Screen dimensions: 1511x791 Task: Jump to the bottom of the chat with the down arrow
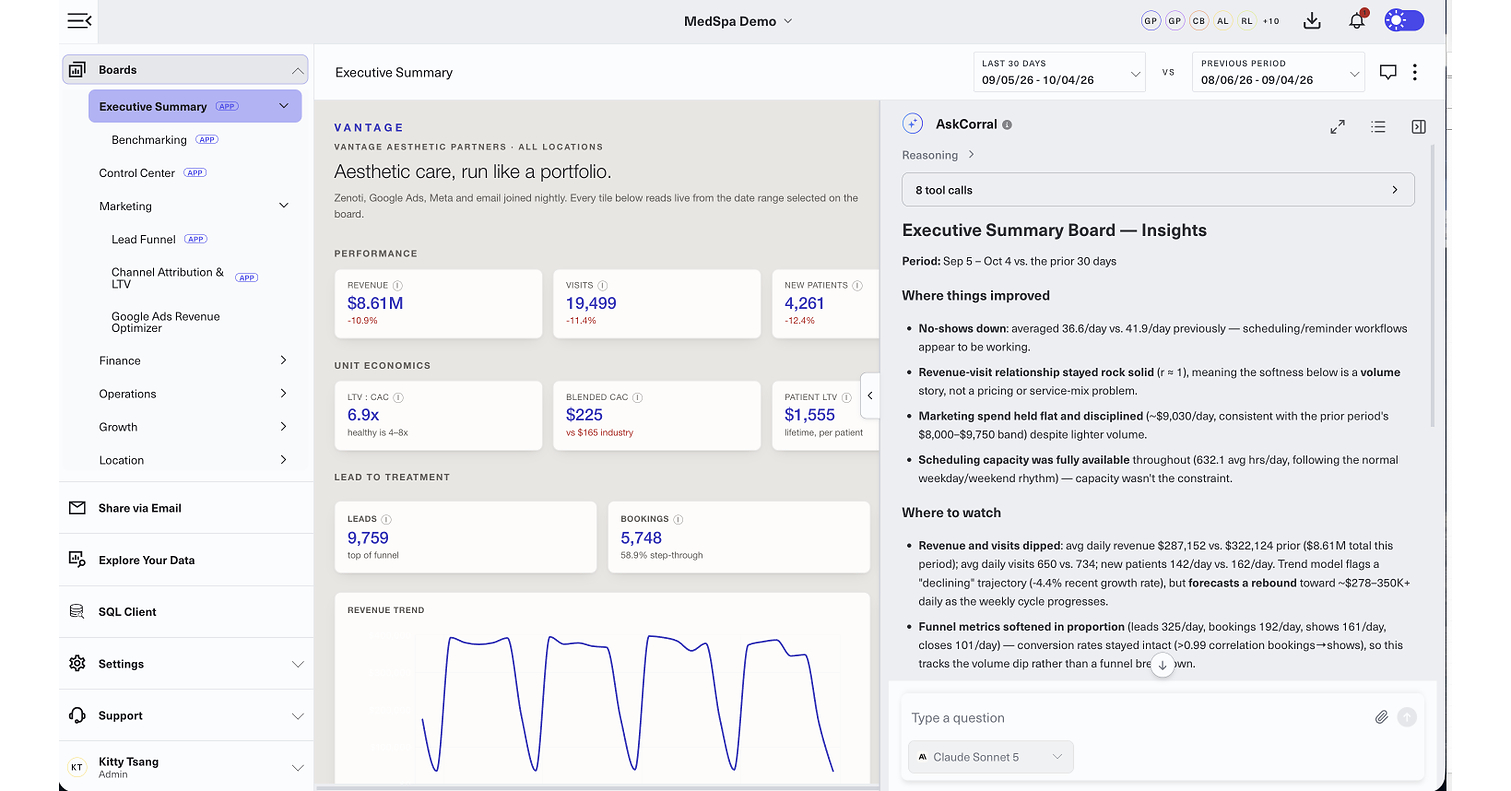point(1162,665)
